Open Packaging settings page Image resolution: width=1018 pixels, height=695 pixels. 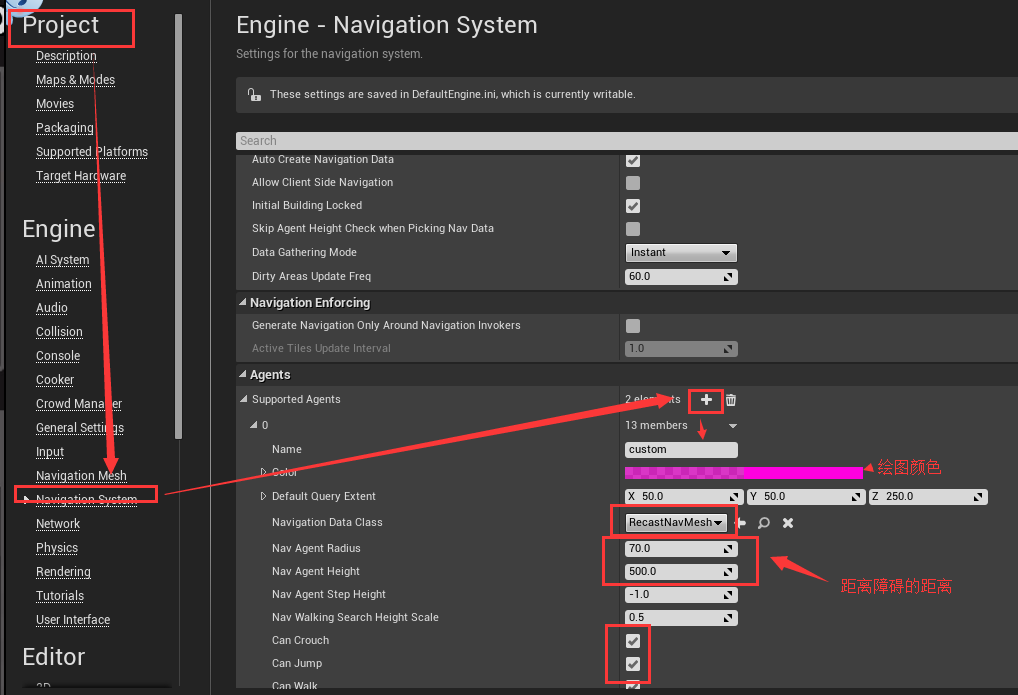pos(64,128)
